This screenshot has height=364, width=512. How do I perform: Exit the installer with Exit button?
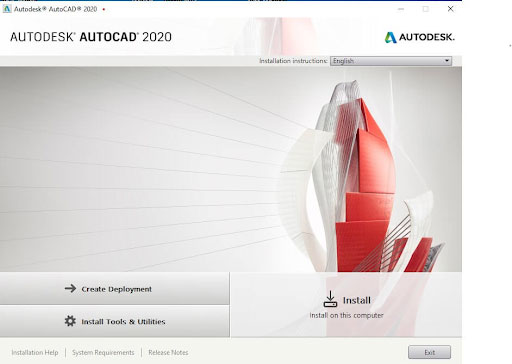429,352
